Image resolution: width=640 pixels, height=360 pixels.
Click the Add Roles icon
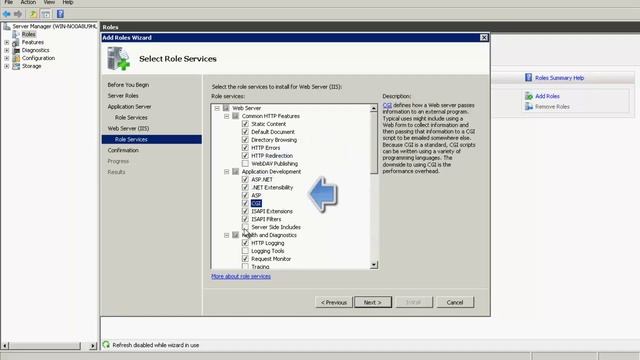tap(529, 96)
